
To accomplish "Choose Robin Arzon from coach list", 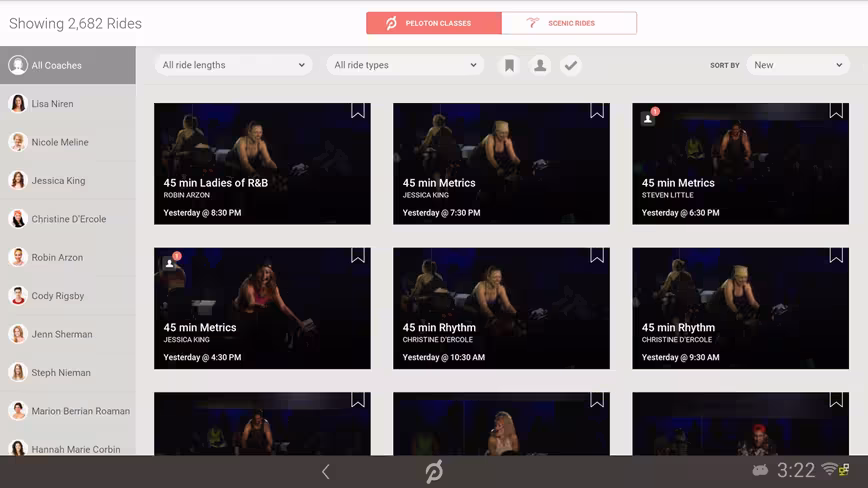I will pyautogui.click(x=68, y=257).
